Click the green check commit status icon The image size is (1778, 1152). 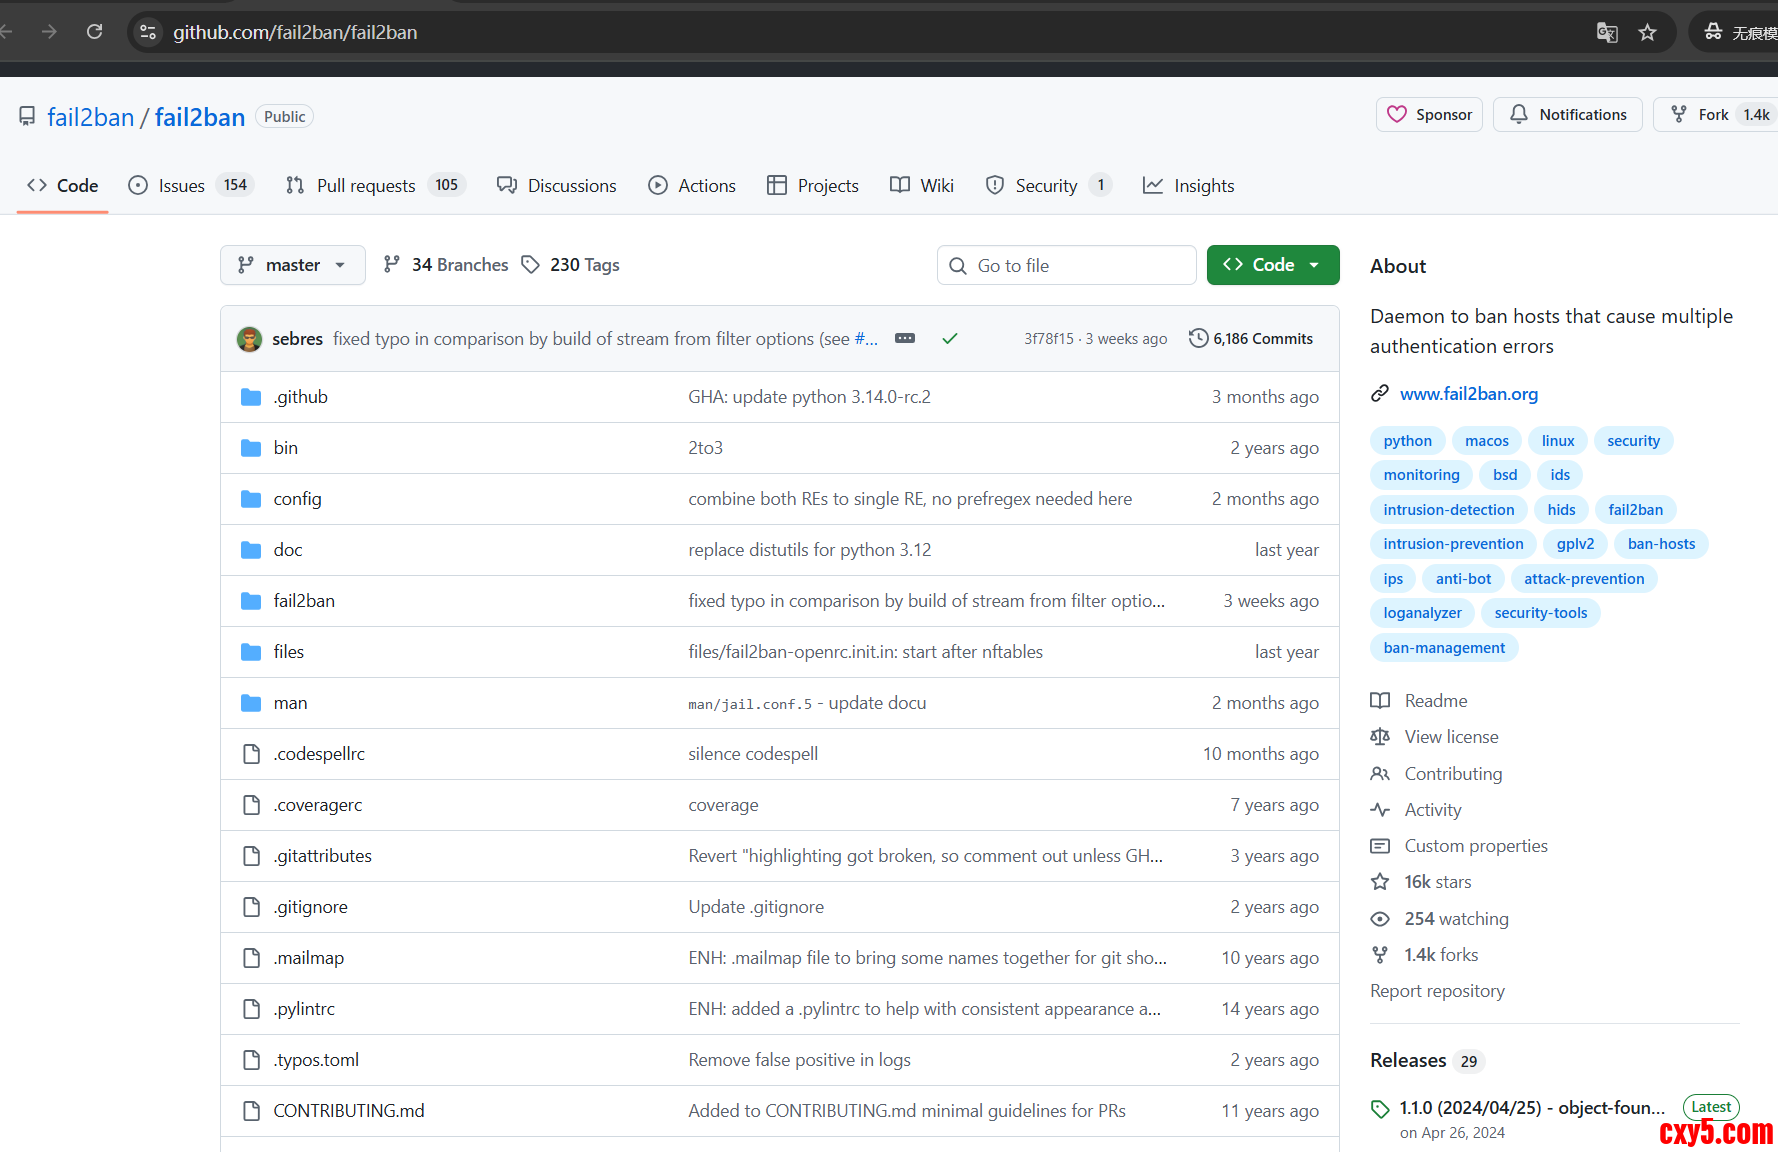[949, 339]
